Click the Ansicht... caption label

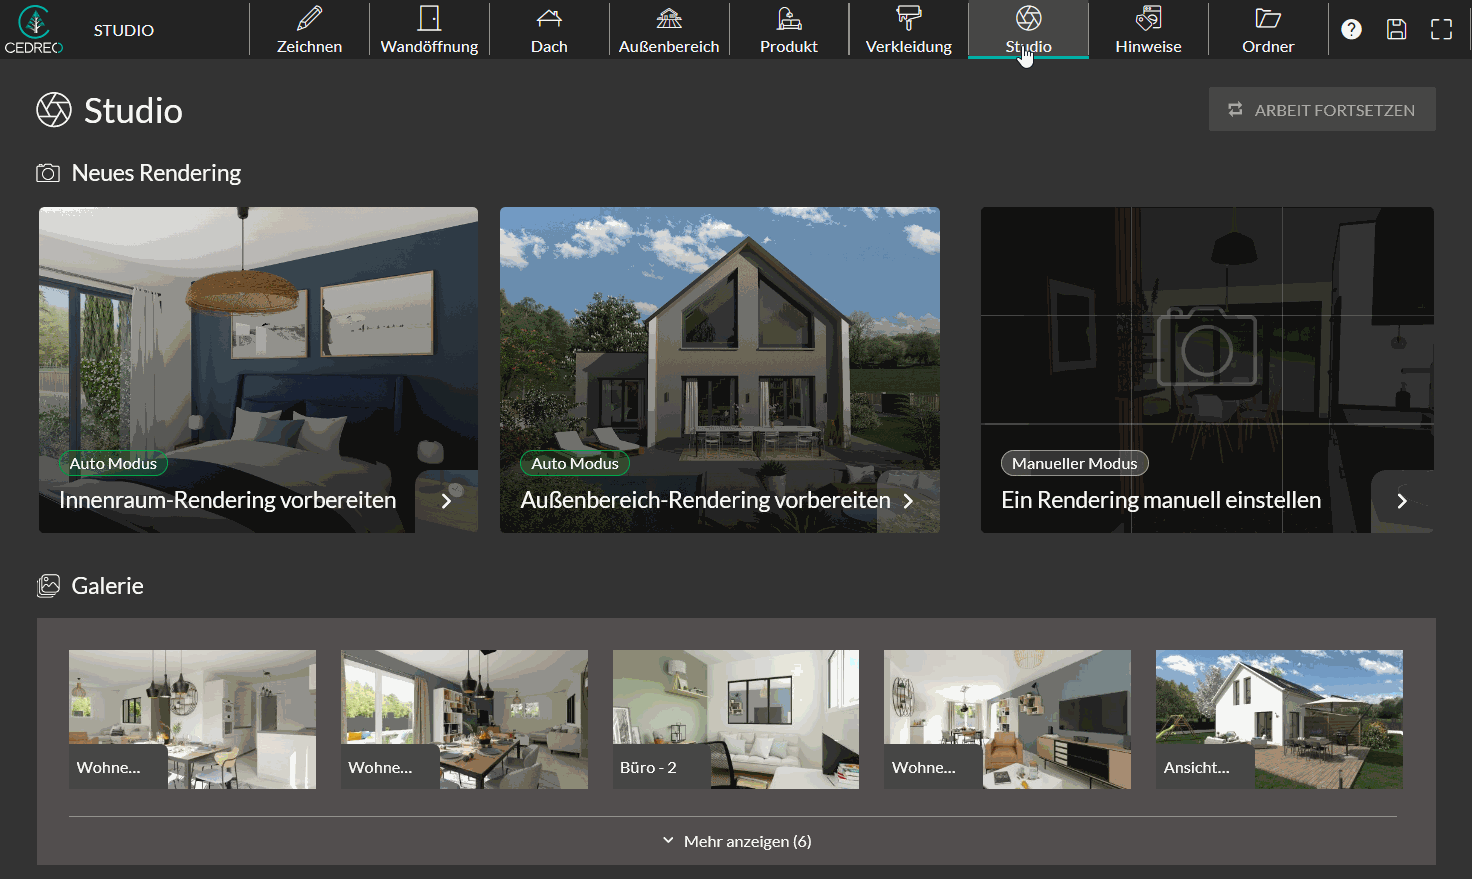point(1196,767)
